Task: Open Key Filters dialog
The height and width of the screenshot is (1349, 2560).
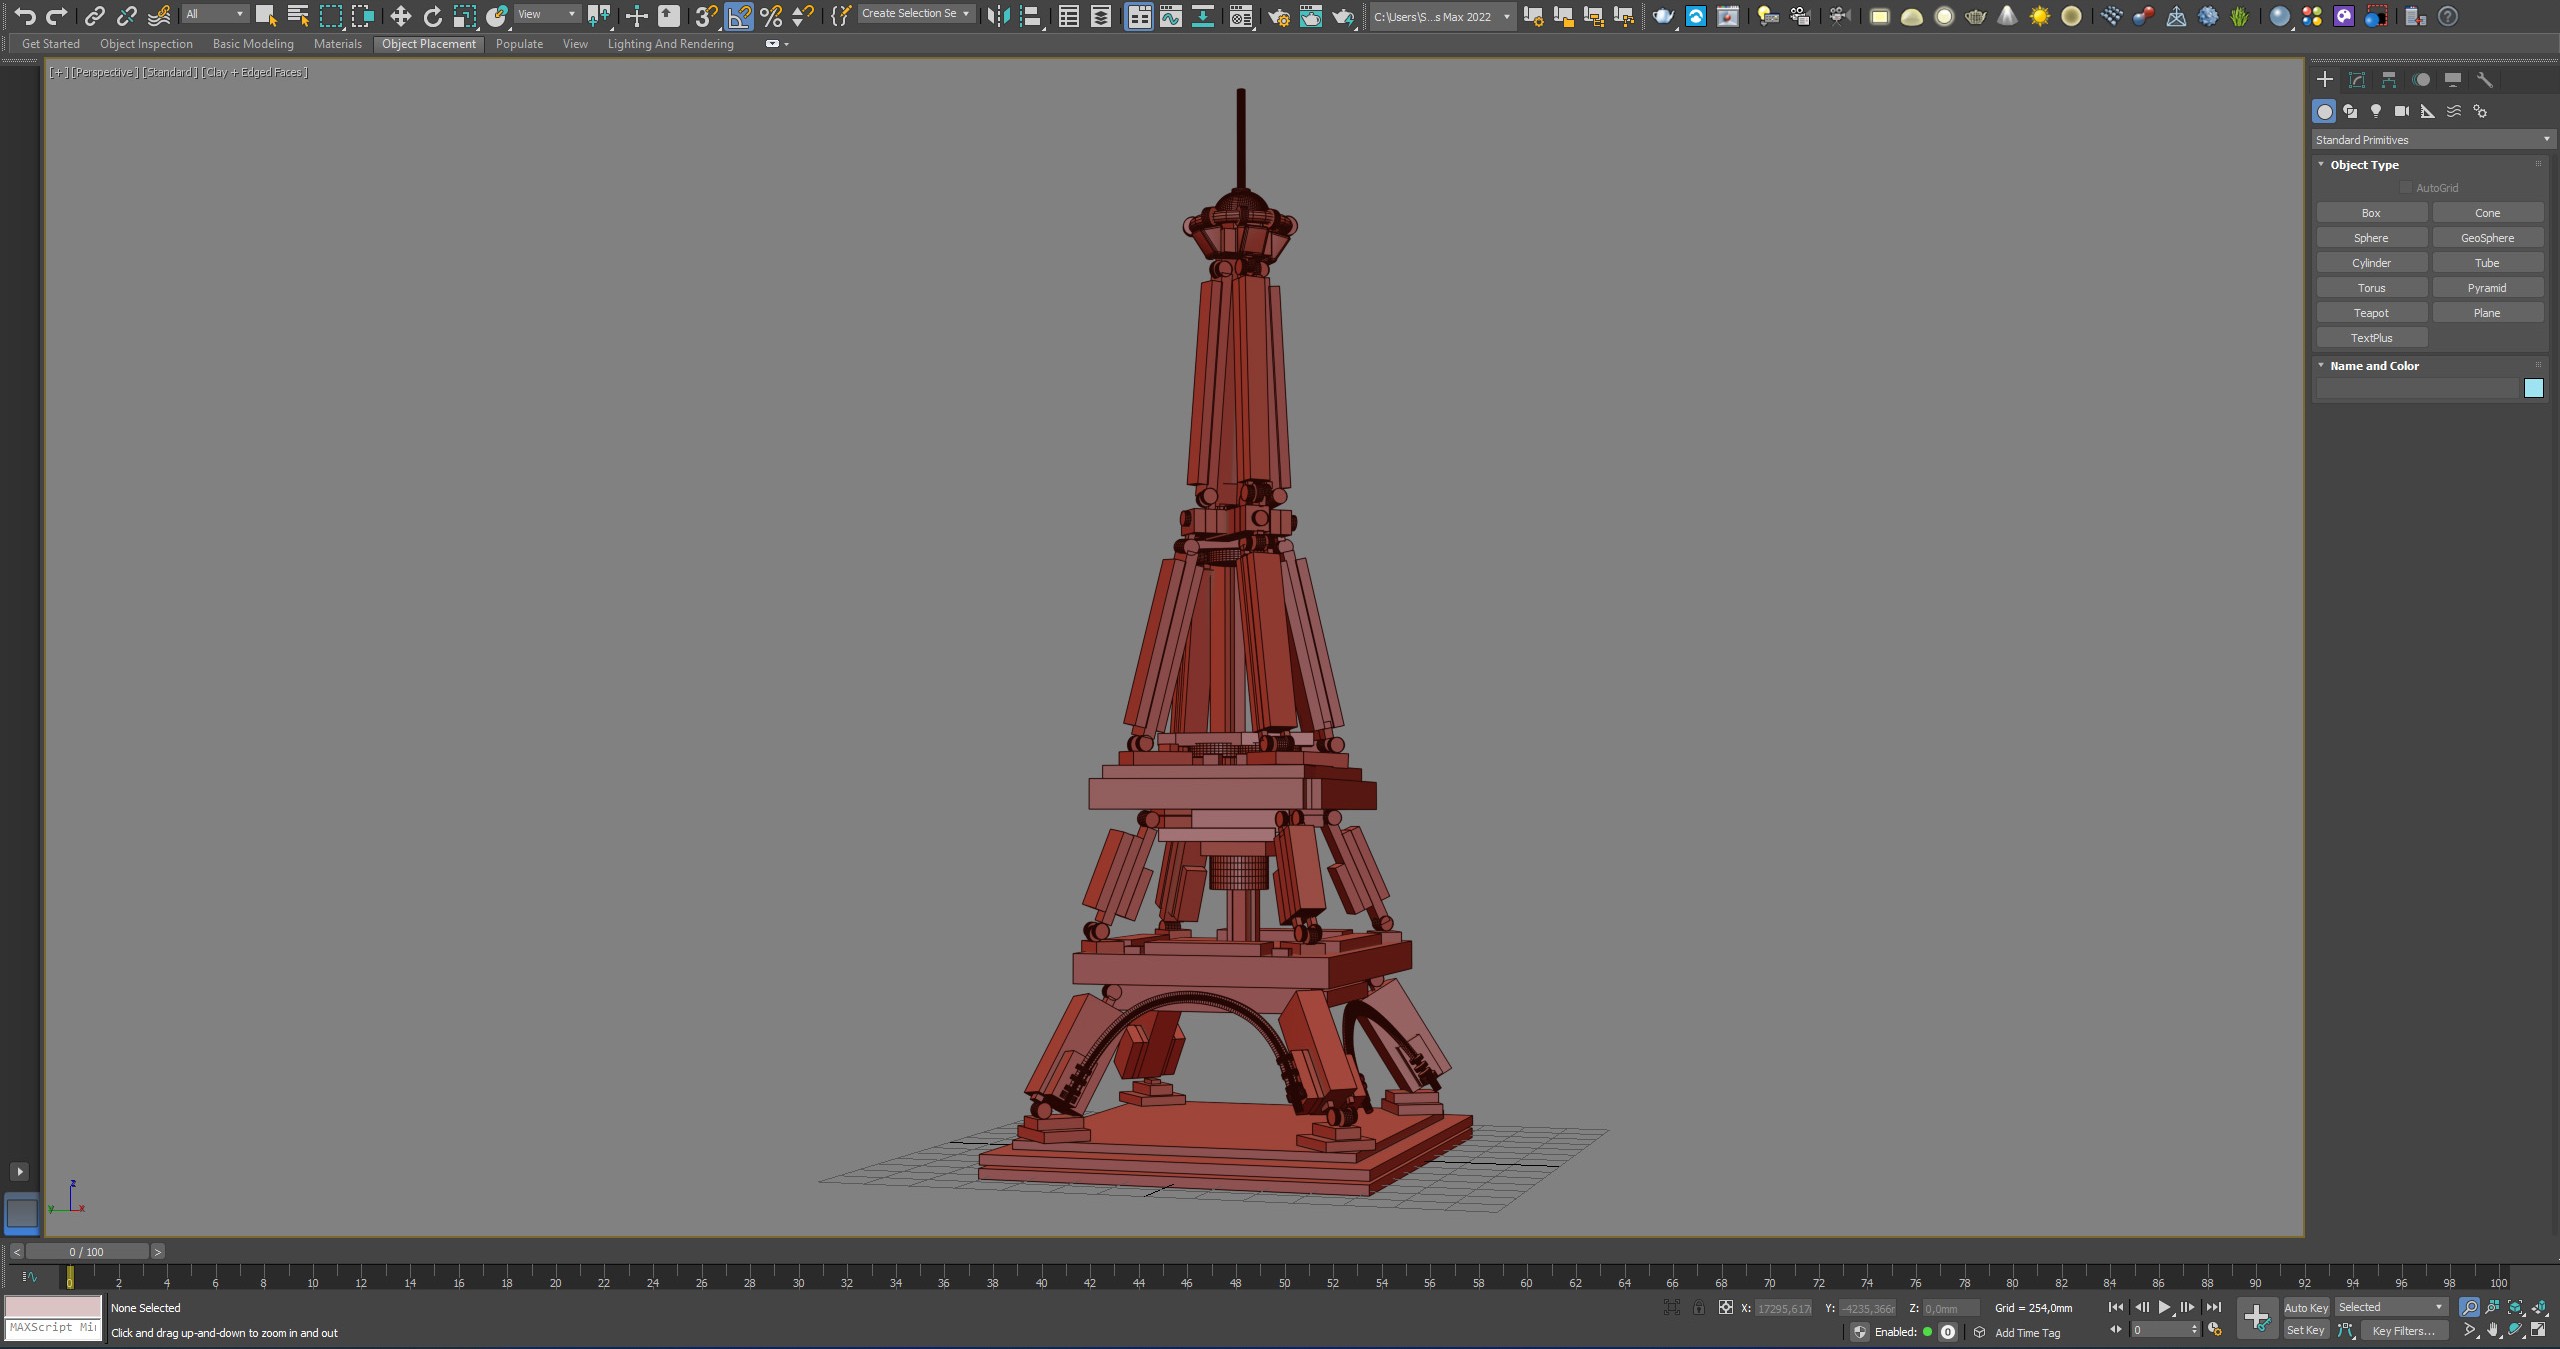Action: [x=2404, y=1330]
